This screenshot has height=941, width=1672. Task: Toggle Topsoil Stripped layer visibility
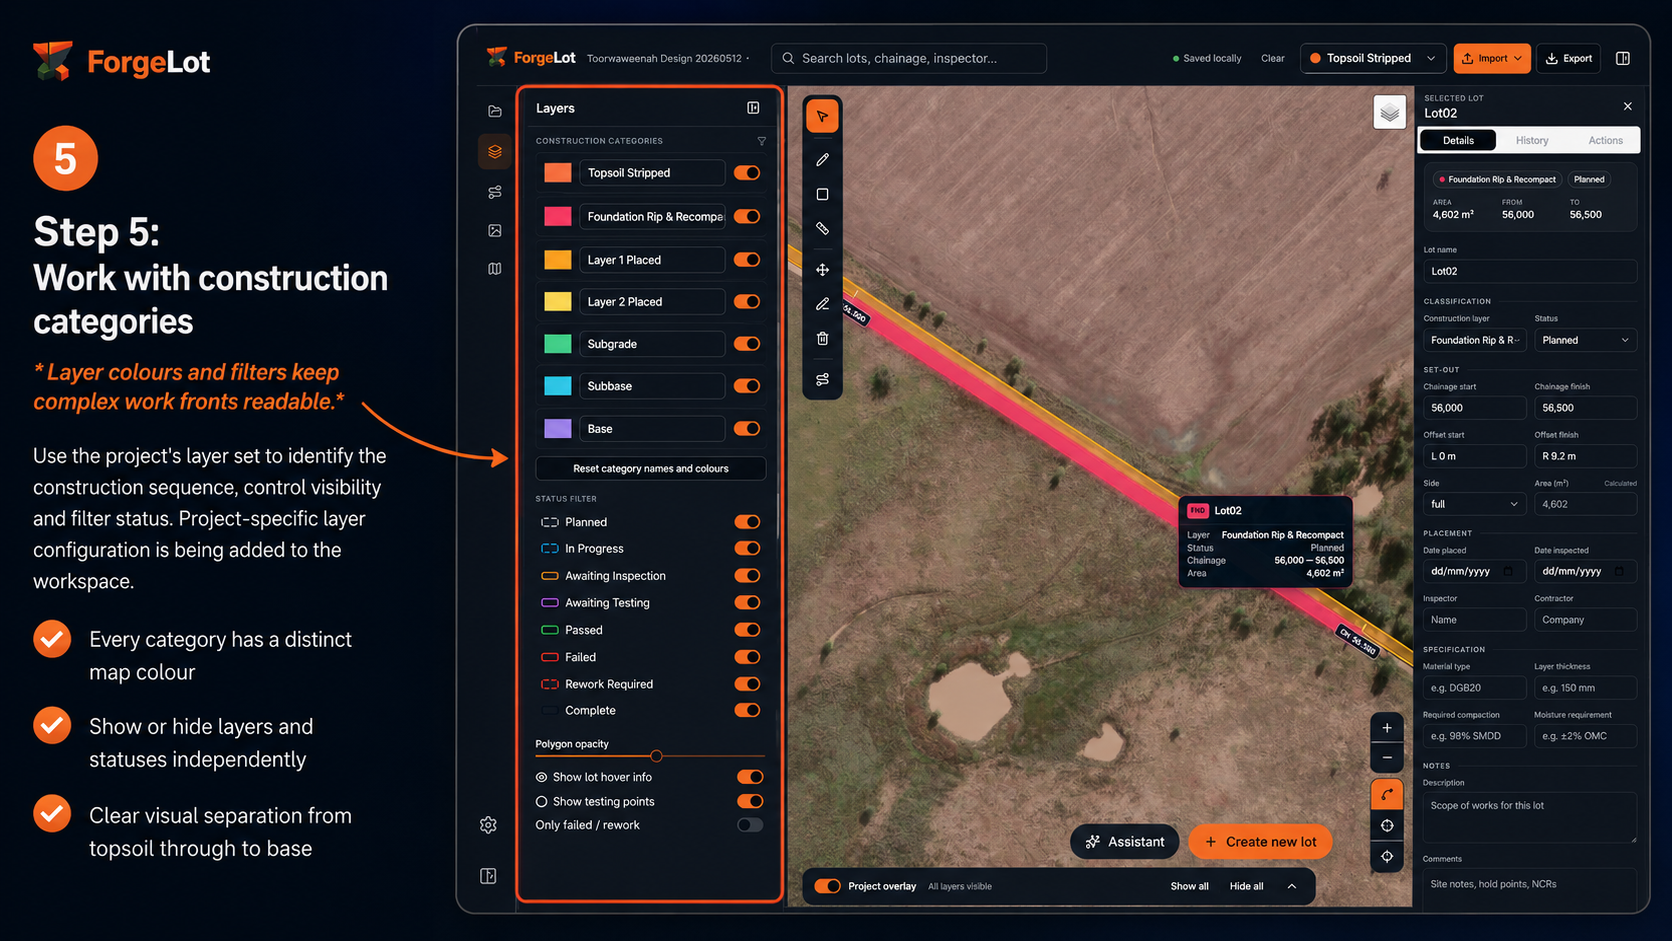point(747,173)
